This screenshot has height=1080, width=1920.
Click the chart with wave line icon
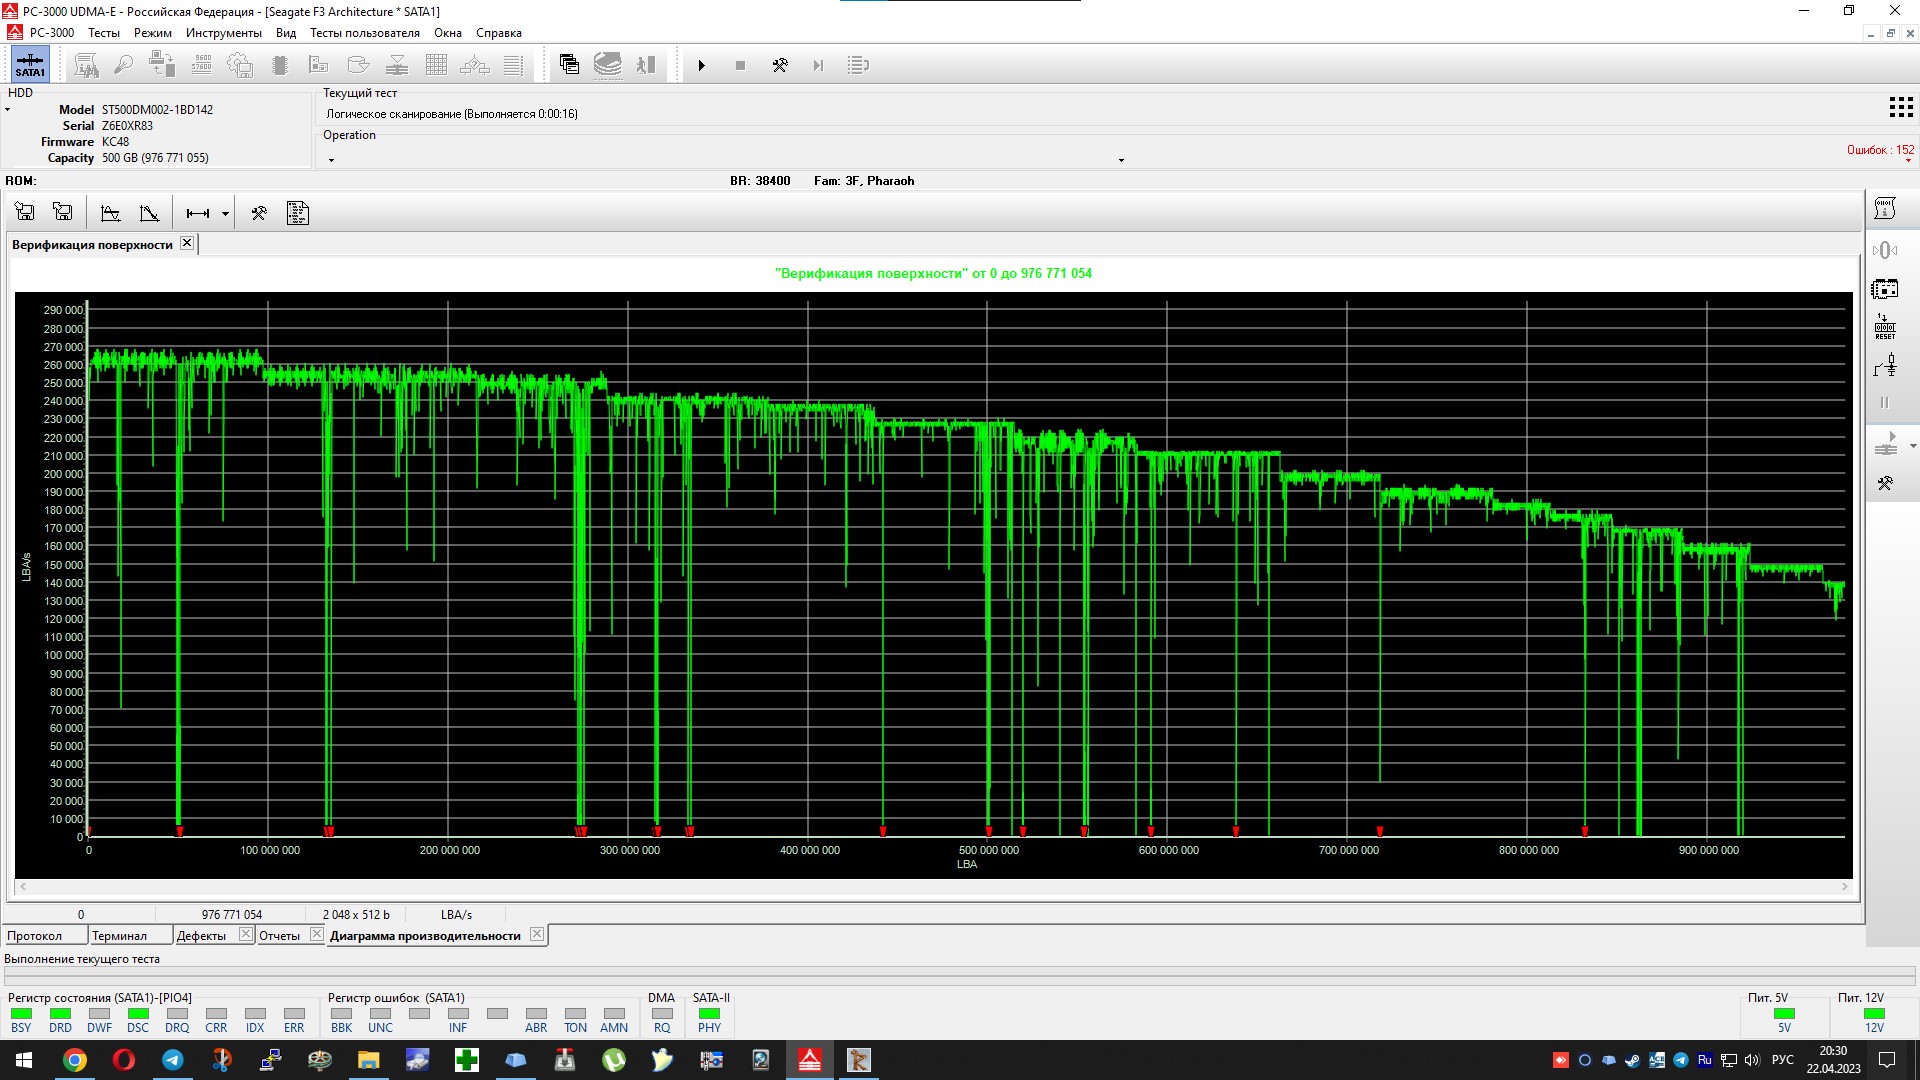(x=111, y=213)
